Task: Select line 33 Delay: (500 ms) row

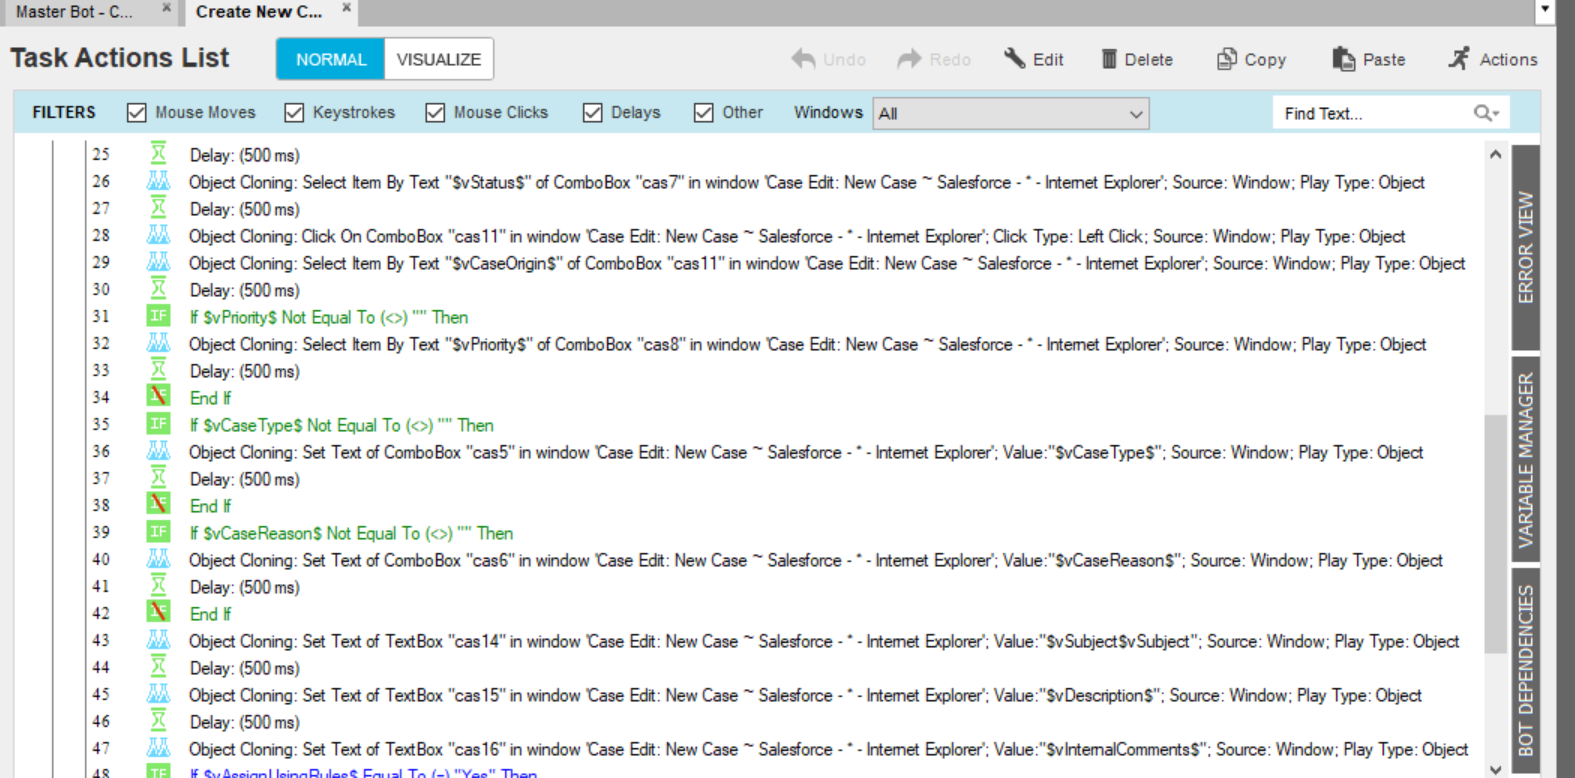Action: [x=245, y=371]
